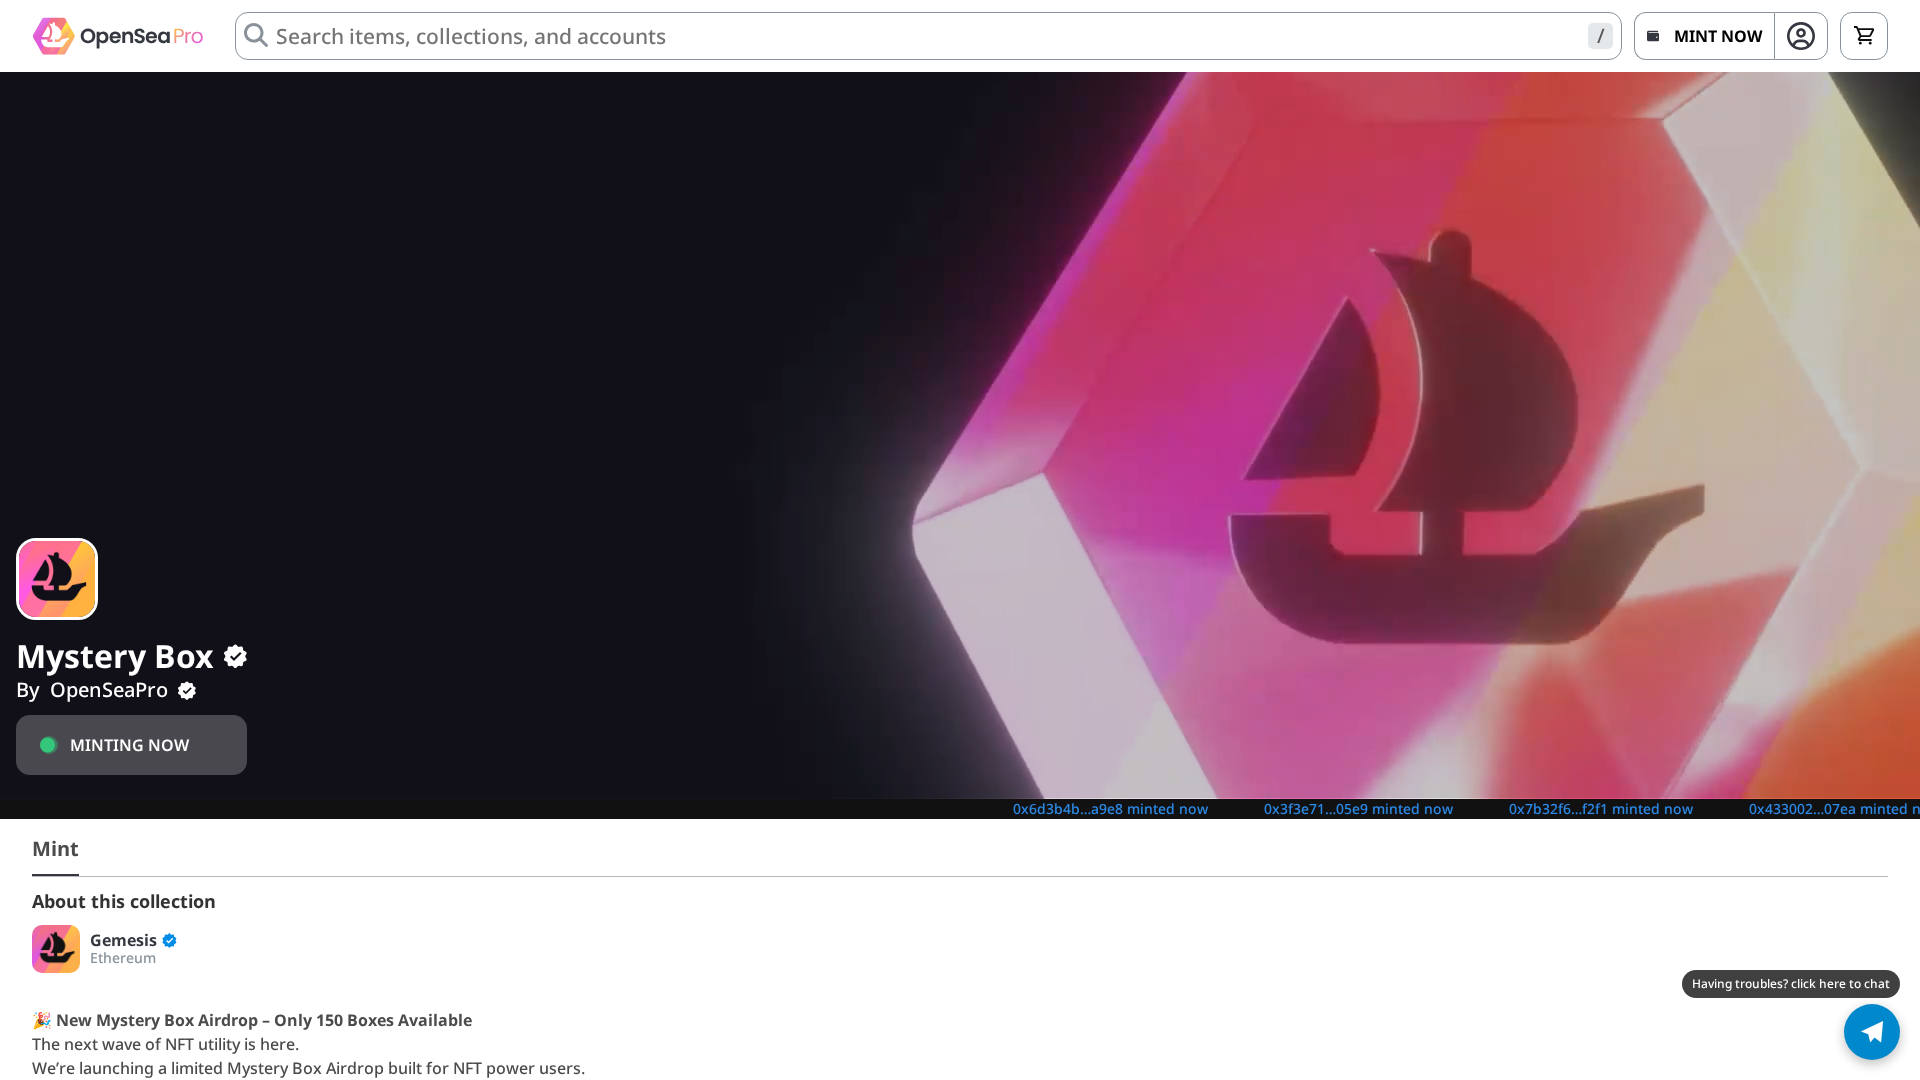The height and width of the screenshot is (1080, 1920).
Task: Click the Gemesis collection thumbnail
Action: click(56, 949)
